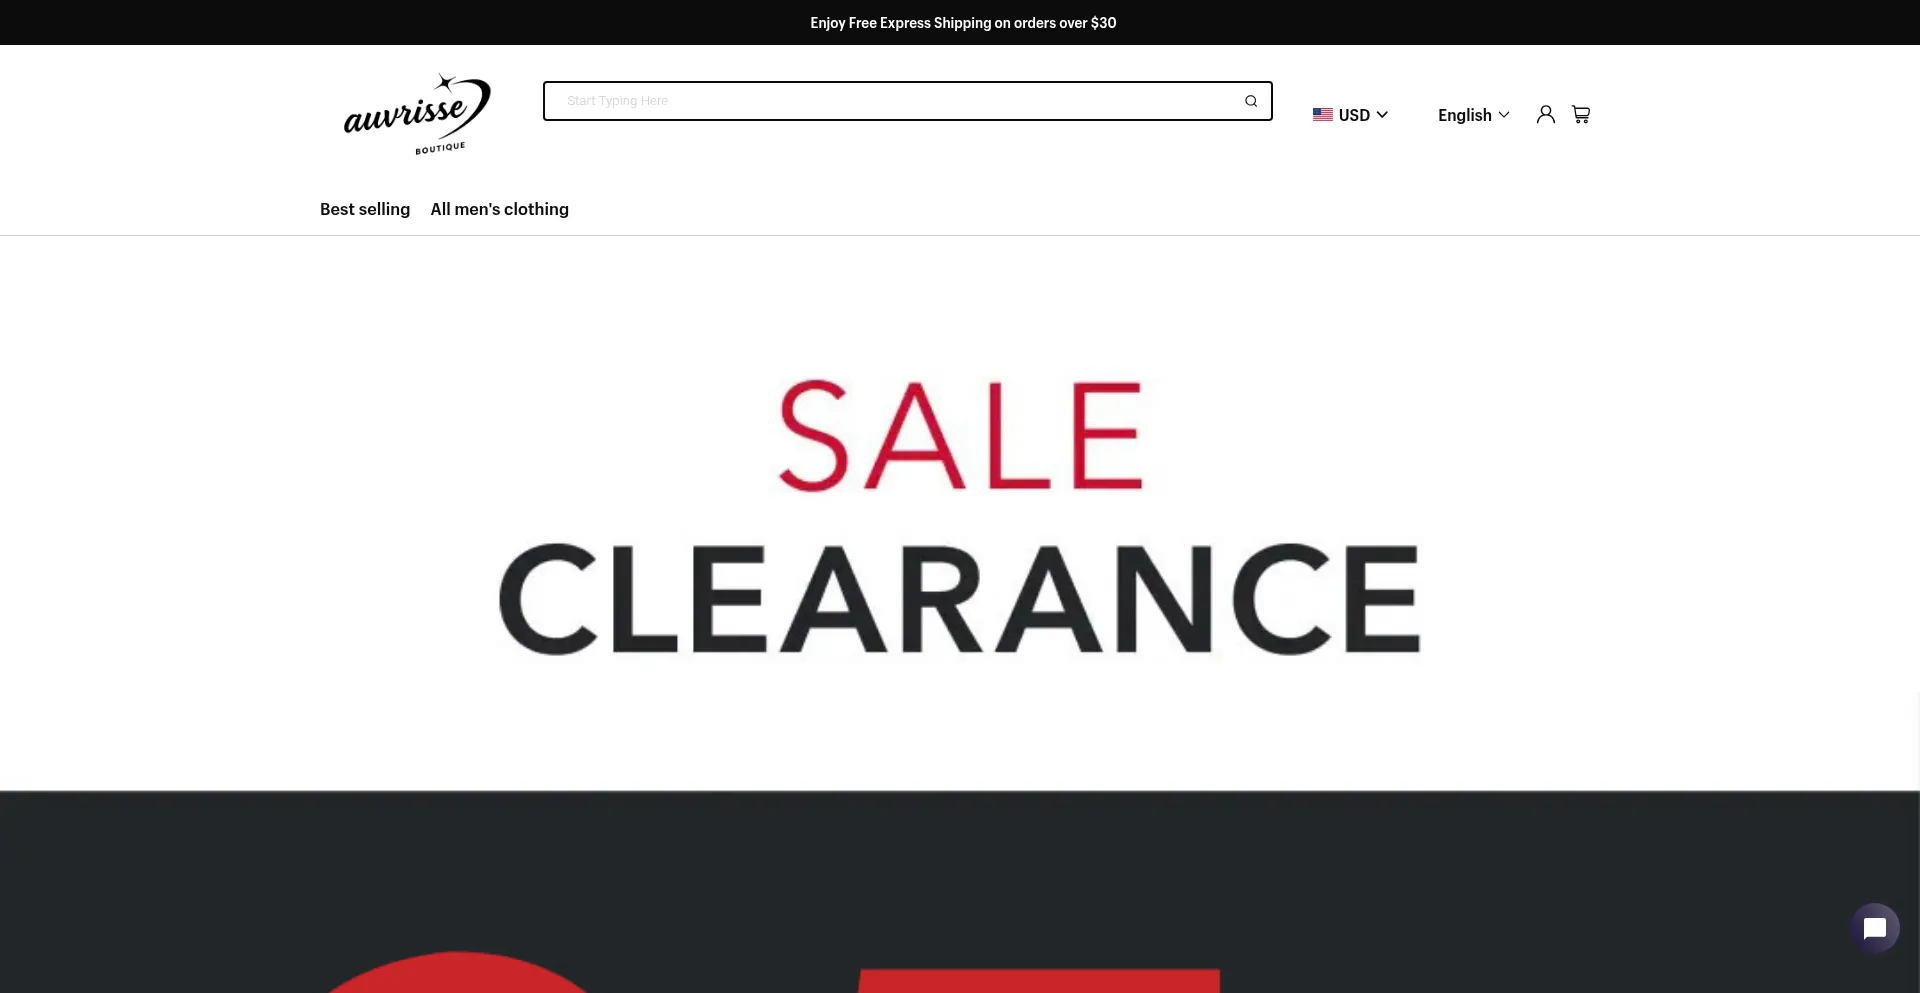Open the user account icon

[1545, 114]
